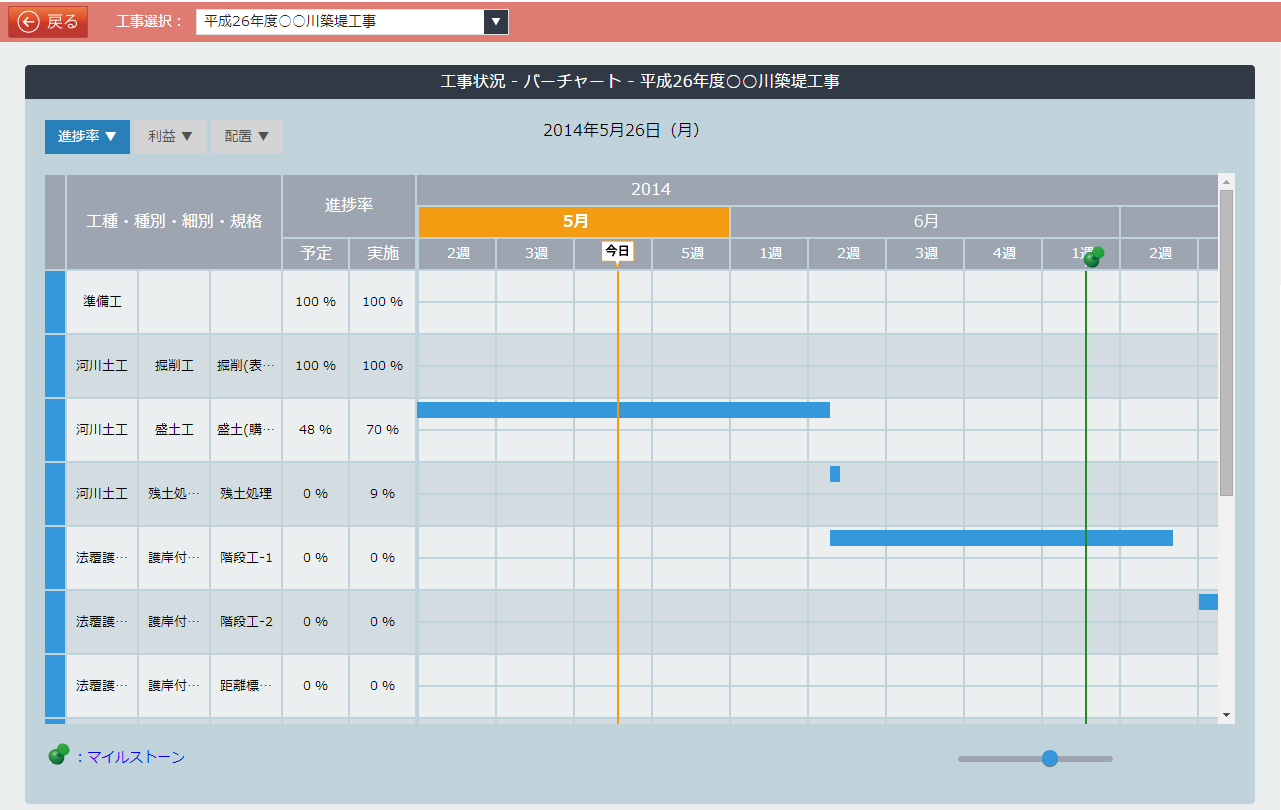The width and height of the screenshot is (1281, 810).
Task: Click the scrollbar down arrow
Action: tap(1227, 716)
